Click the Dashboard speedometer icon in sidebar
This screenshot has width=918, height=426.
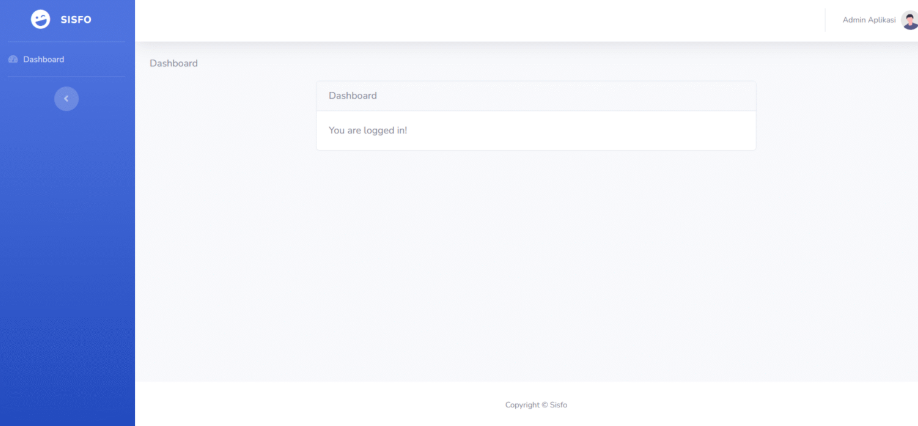click(x=13, y=59)
